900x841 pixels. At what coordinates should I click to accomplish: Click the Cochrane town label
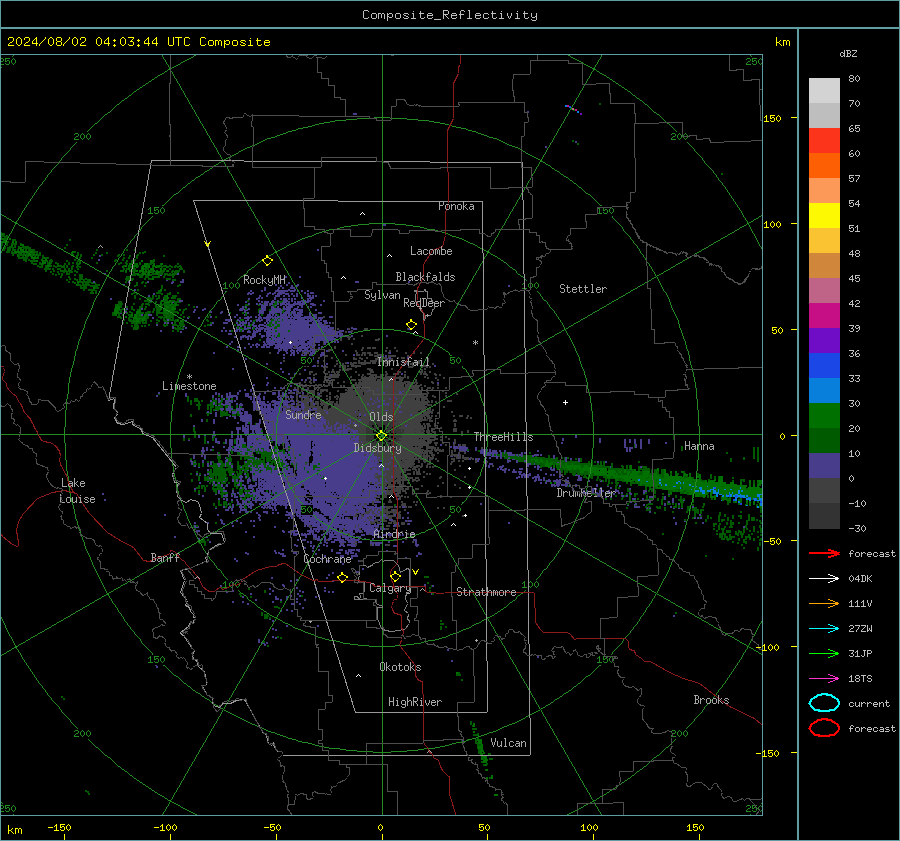tap(327, 559)
